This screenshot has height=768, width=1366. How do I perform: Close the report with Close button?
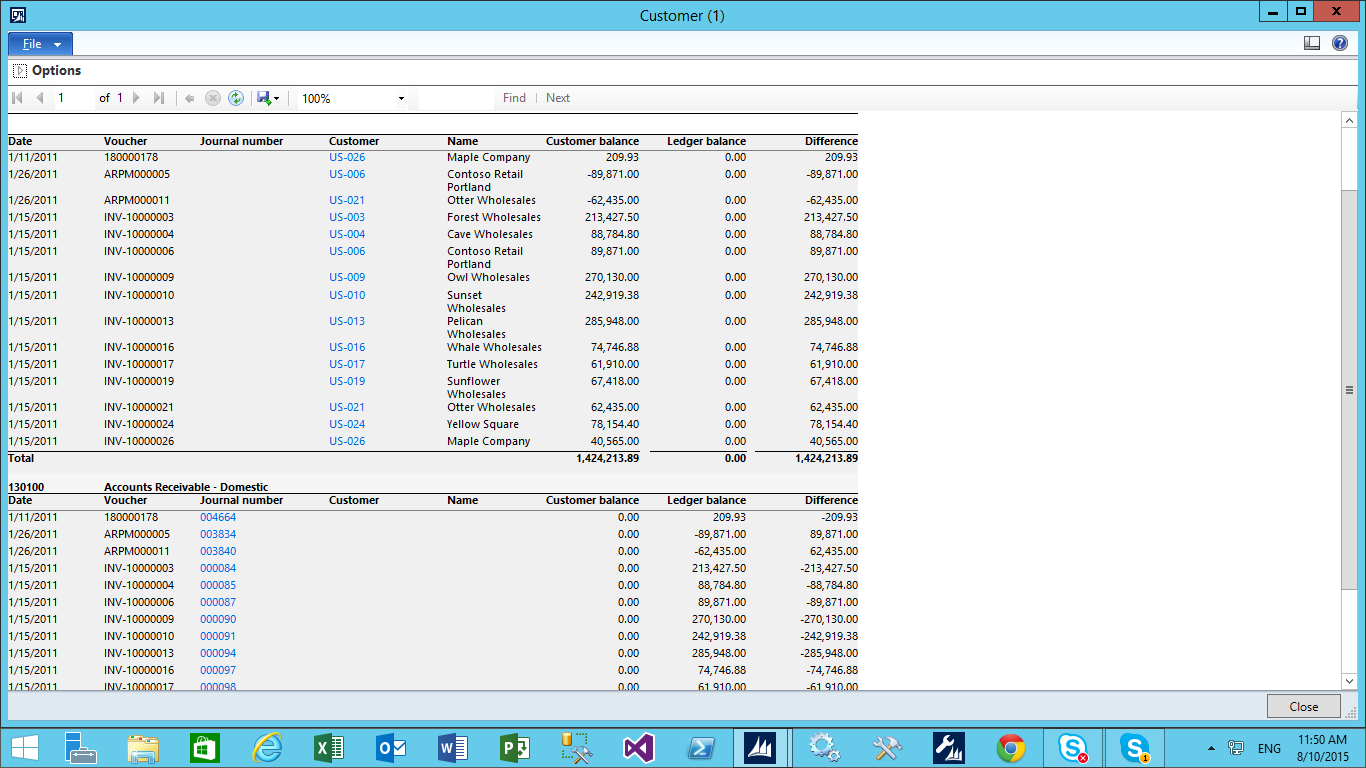point(1303,706)
